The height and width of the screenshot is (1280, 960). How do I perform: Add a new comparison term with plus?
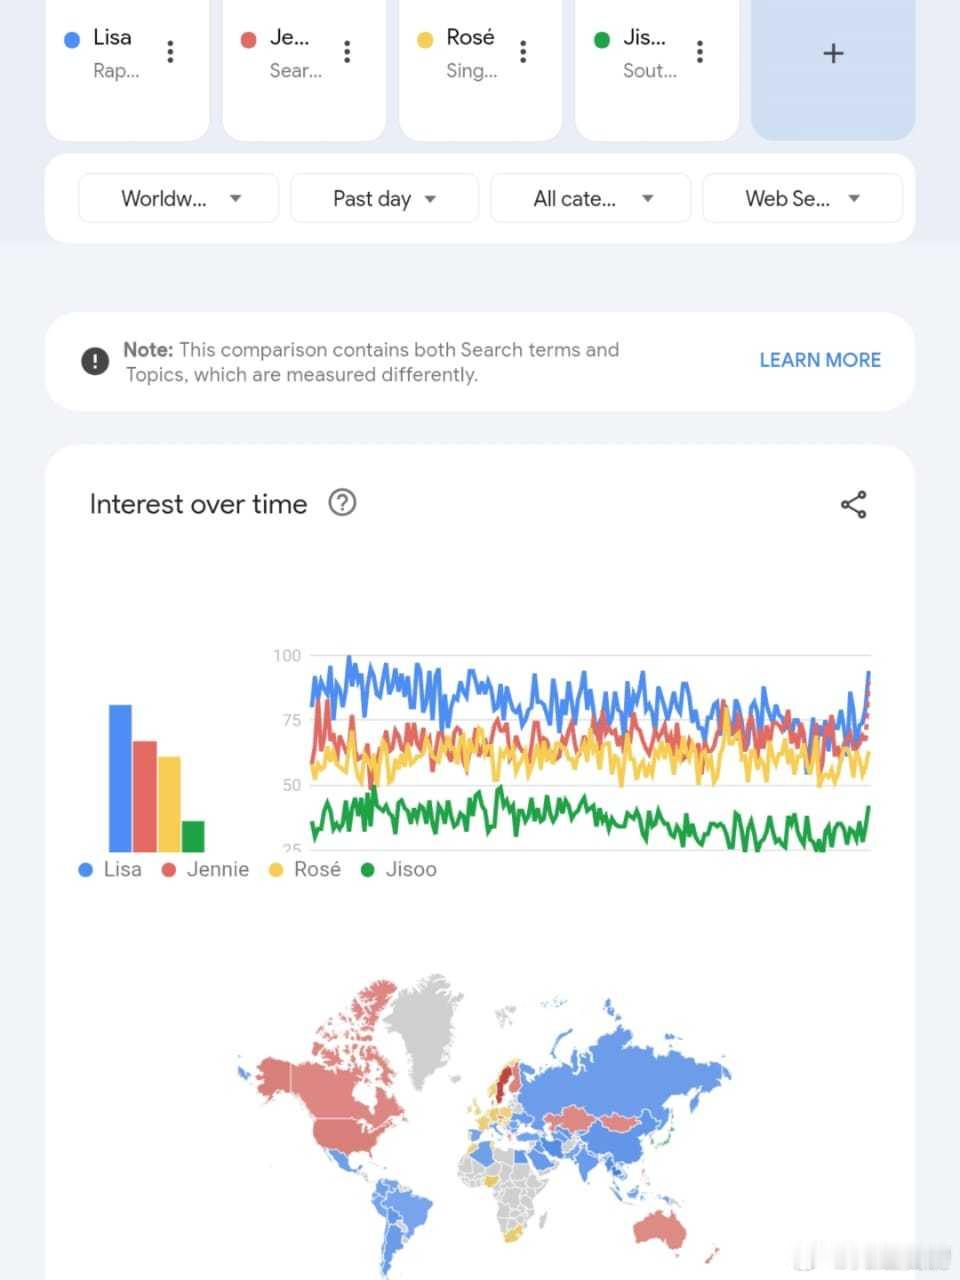[833, 55]
